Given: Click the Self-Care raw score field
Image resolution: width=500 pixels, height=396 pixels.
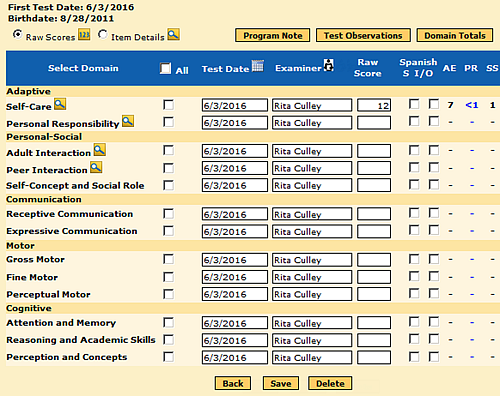Looking at the screenshot, I should pos(374,105).
